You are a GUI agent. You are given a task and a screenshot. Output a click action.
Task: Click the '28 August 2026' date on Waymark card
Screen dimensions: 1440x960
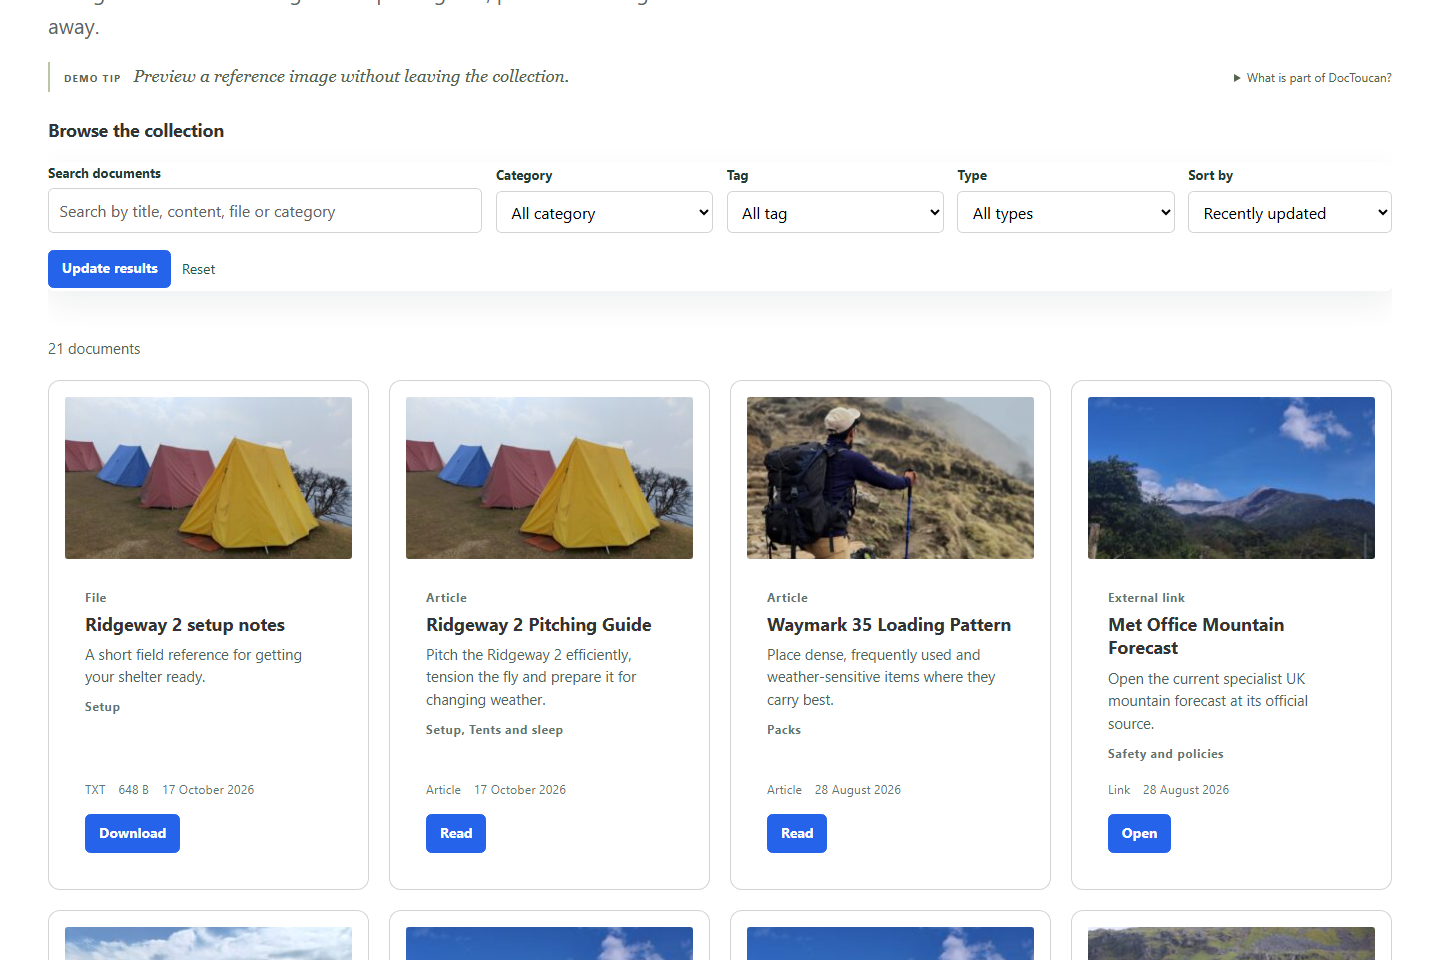click(x=858, y=790)
